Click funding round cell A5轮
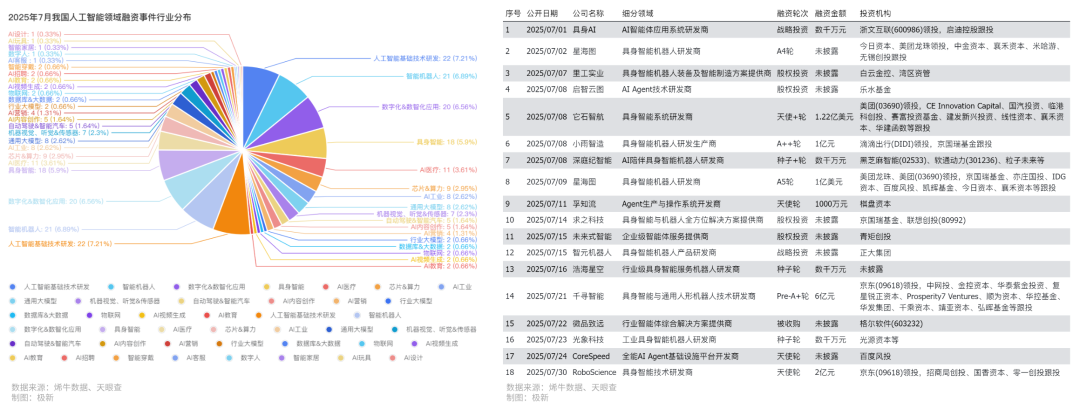 point(785,182)
